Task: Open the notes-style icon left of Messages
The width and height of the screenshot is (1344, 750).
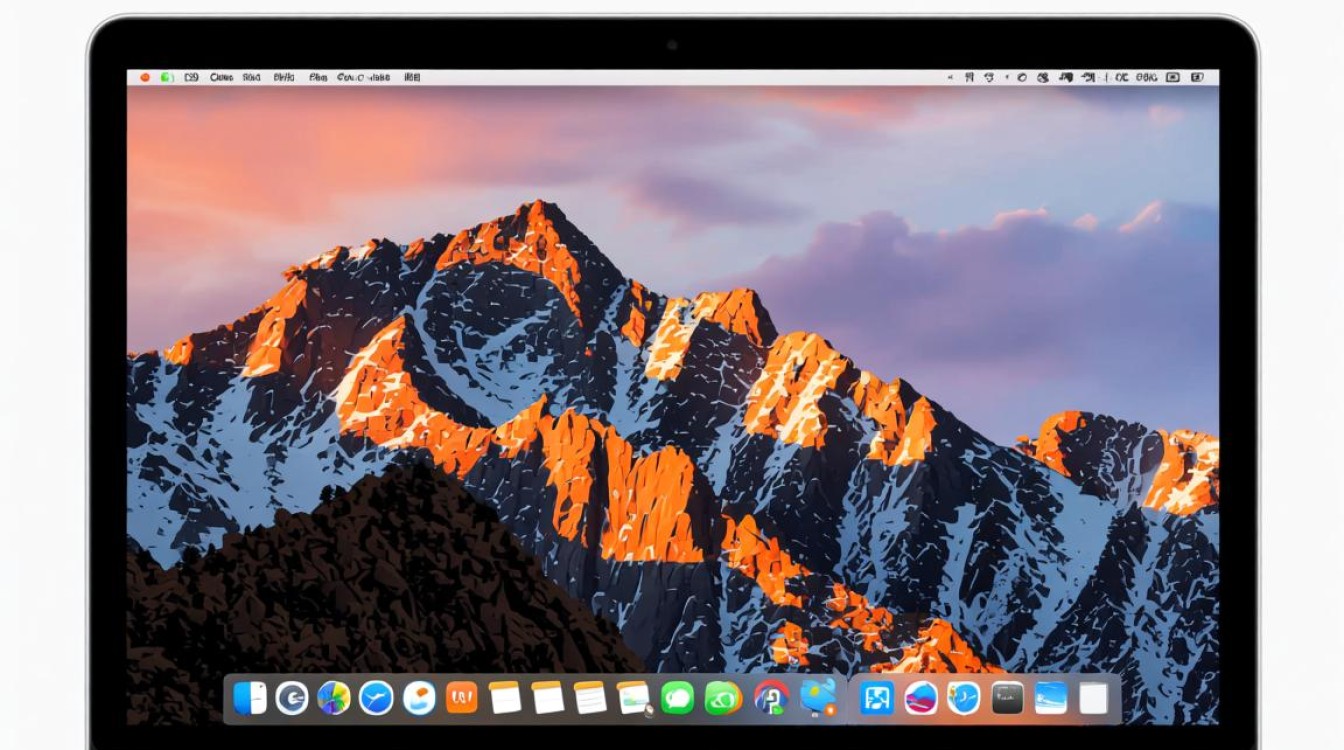Action: [634, 697]
